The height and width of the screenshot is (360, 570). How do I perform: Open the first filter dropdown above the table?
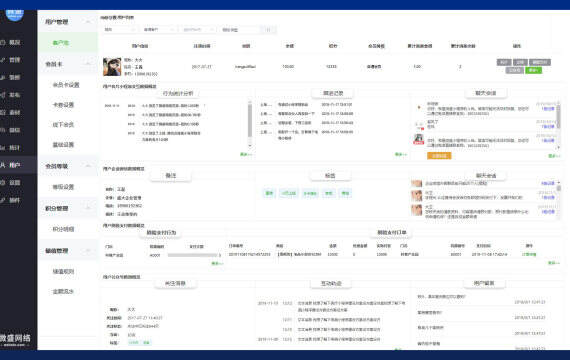click(x=120, y=29)
